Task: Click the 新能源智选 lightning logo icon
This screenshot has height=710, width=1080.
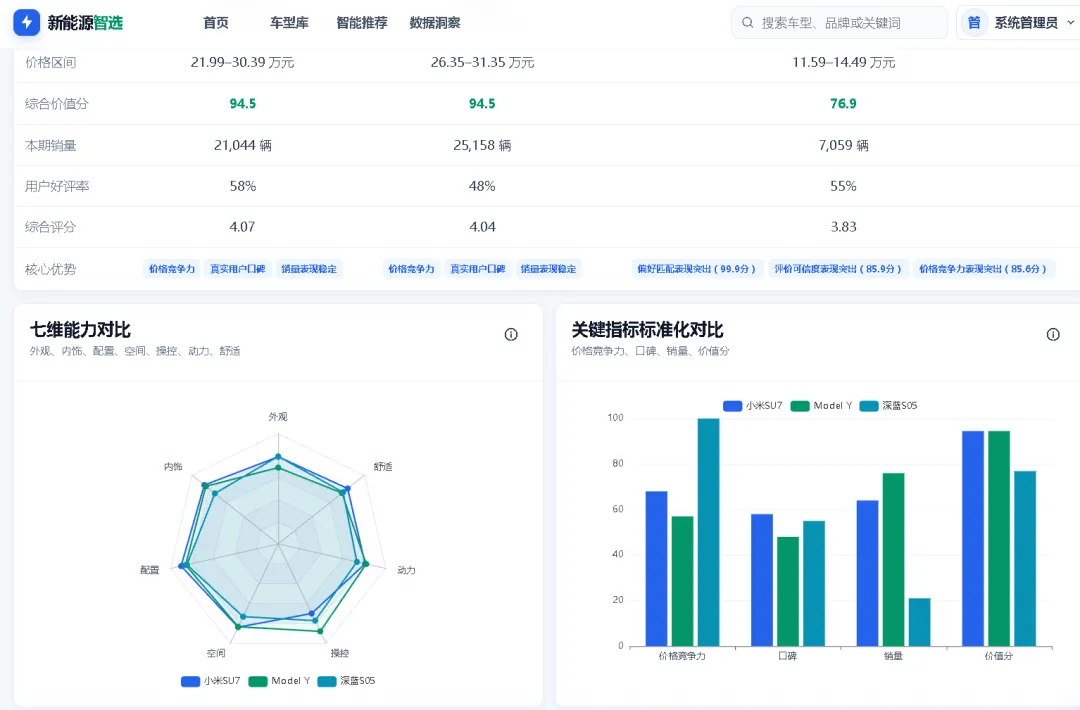Action: [x=27, y=23]
